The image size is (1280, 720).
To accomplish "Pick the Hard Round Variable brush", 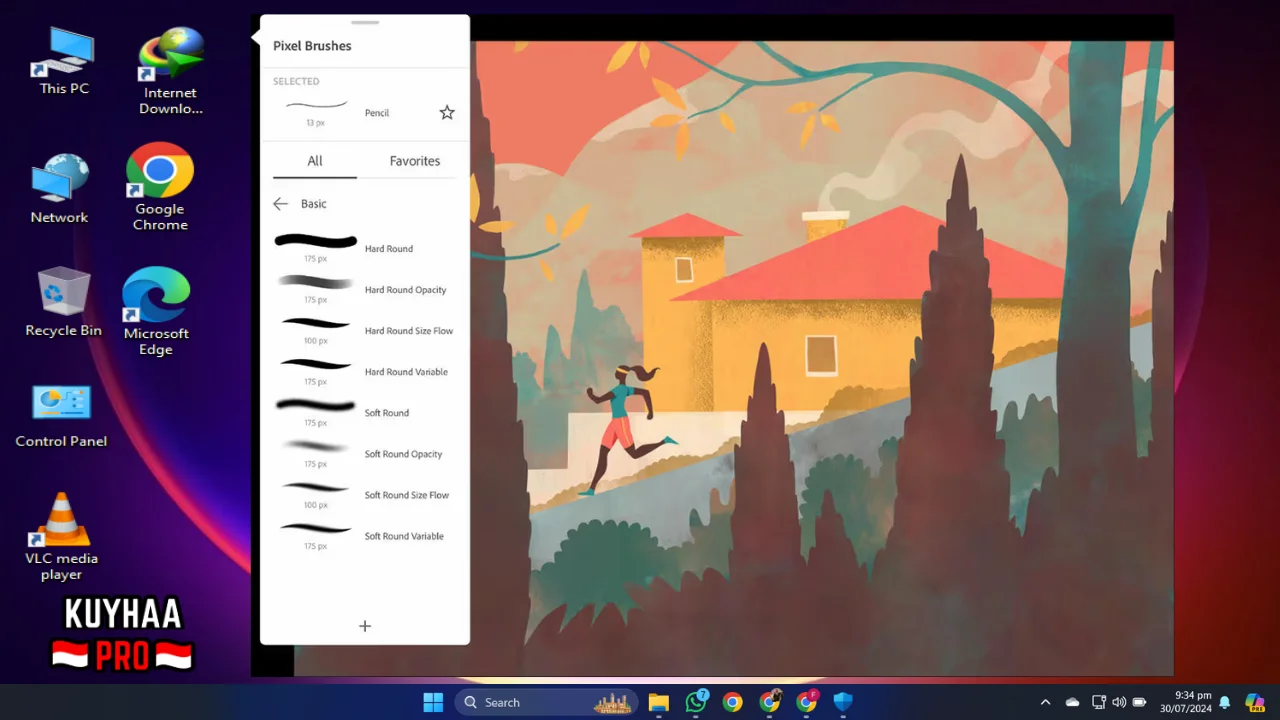I will (x=365, y=371).
